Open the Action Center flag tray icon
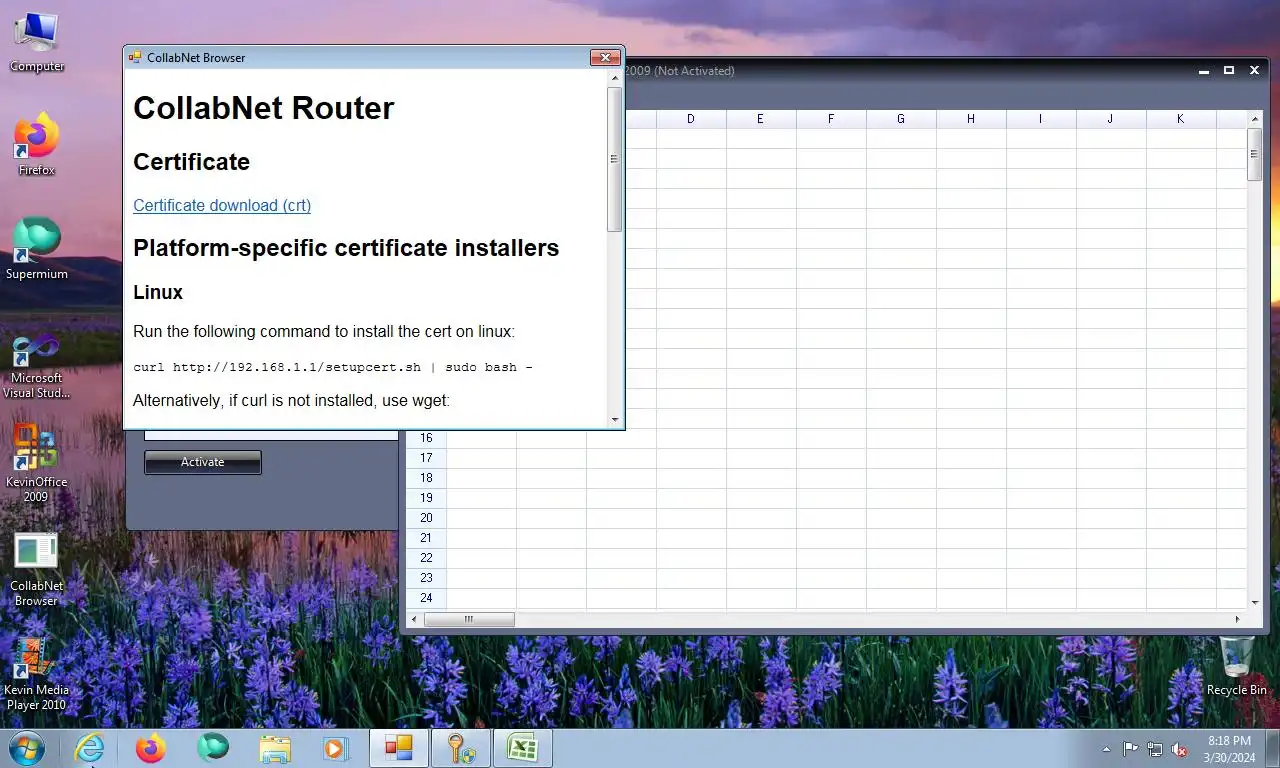 click(1130, 749)
